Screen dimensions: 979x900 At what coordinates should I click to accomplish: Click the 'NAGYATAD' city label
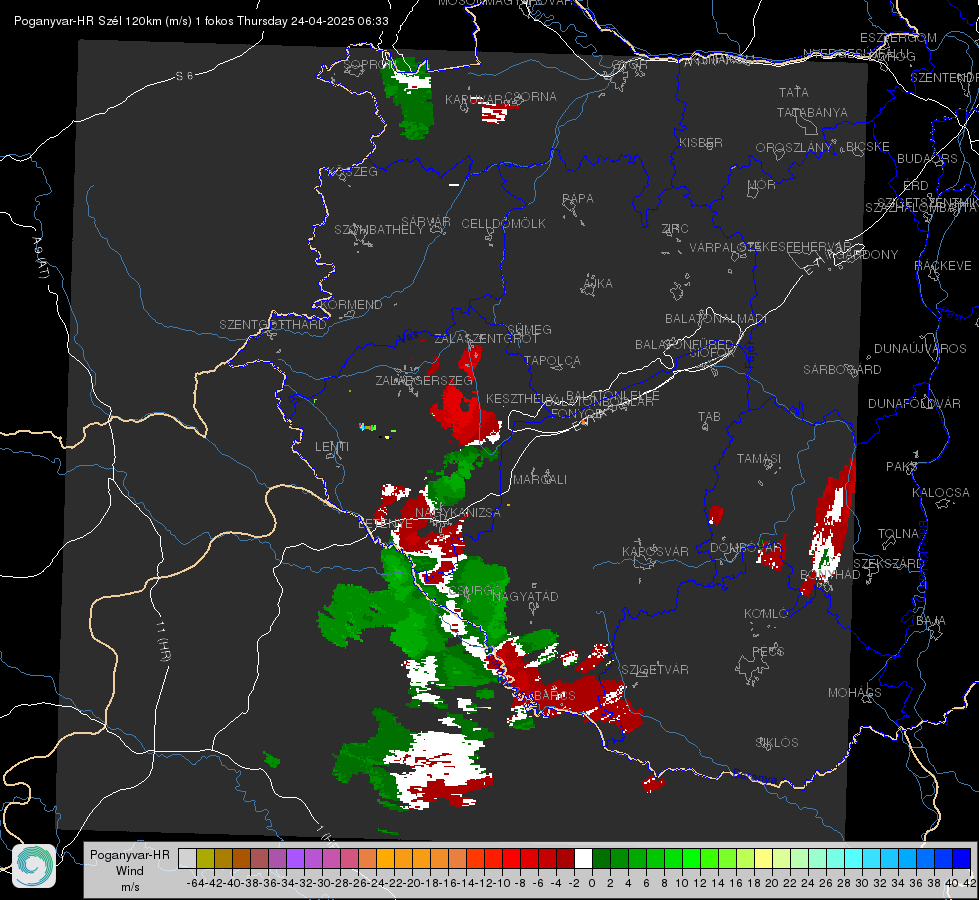(x=525, y=596)
